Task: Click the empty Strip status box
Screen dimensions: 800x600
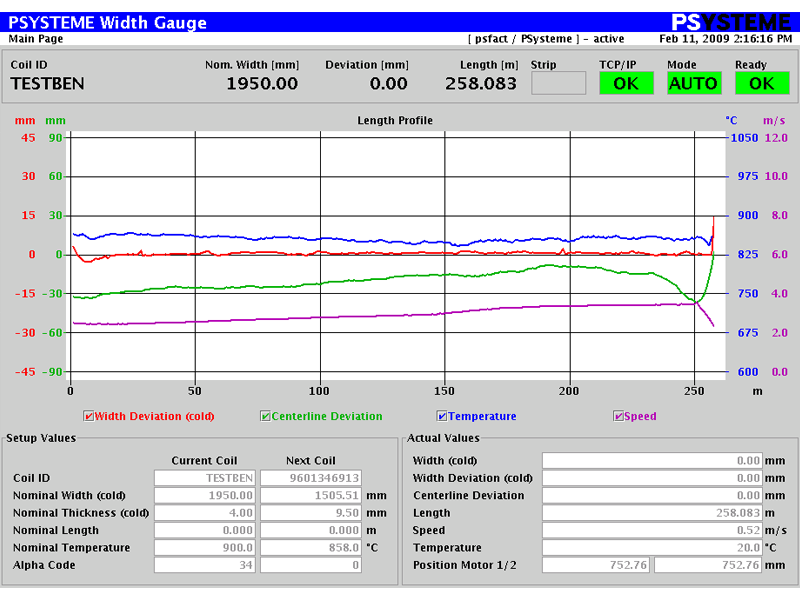Action: click(558, 83)
